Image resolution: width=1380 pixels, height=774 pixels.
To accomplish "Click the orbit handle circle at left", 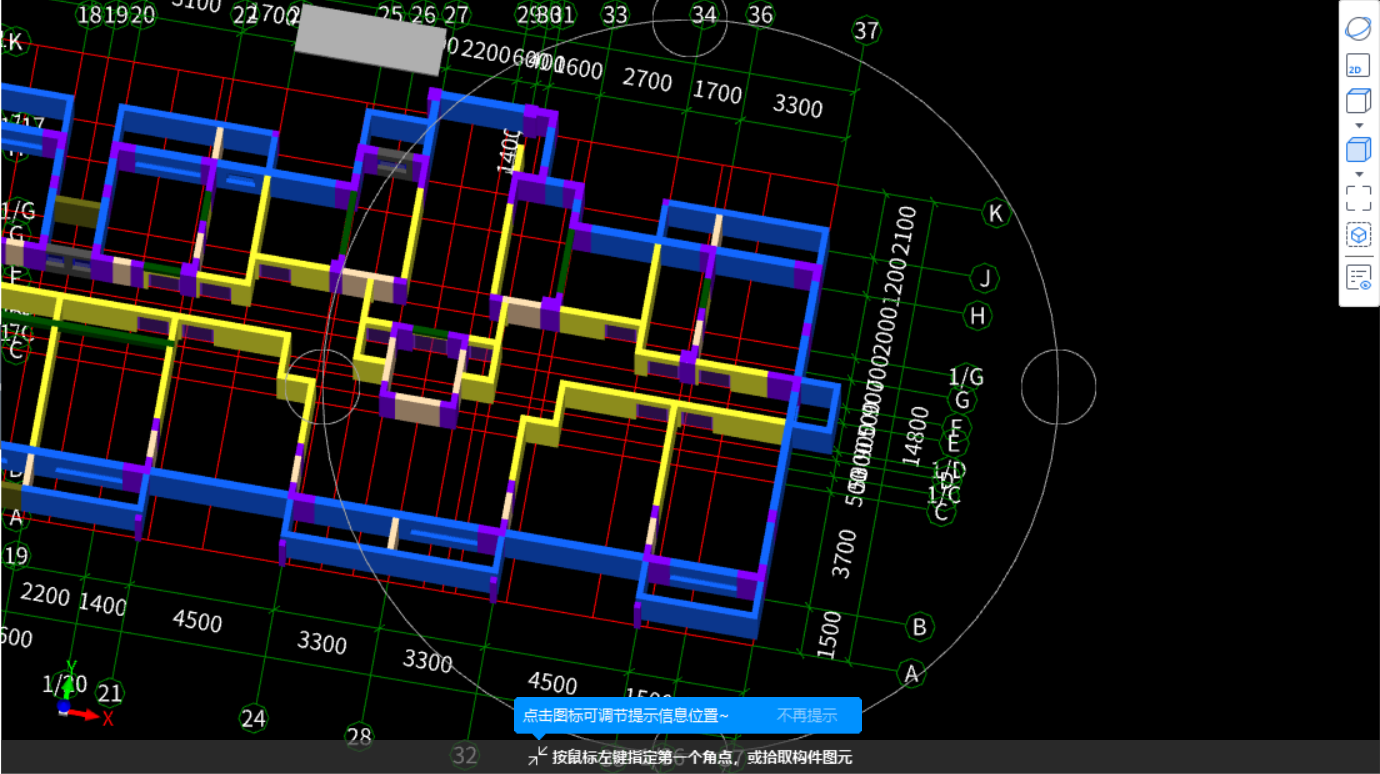I will pos(321,387).
